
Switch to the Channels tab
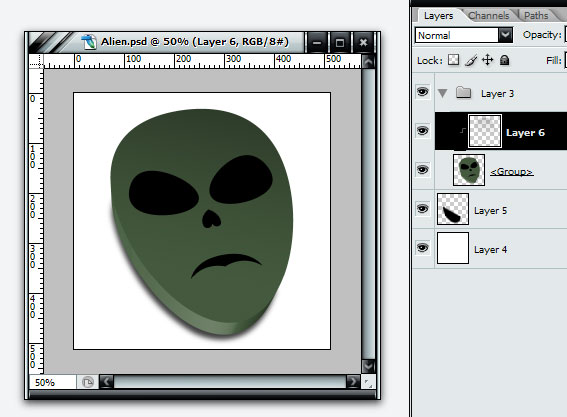489,16
